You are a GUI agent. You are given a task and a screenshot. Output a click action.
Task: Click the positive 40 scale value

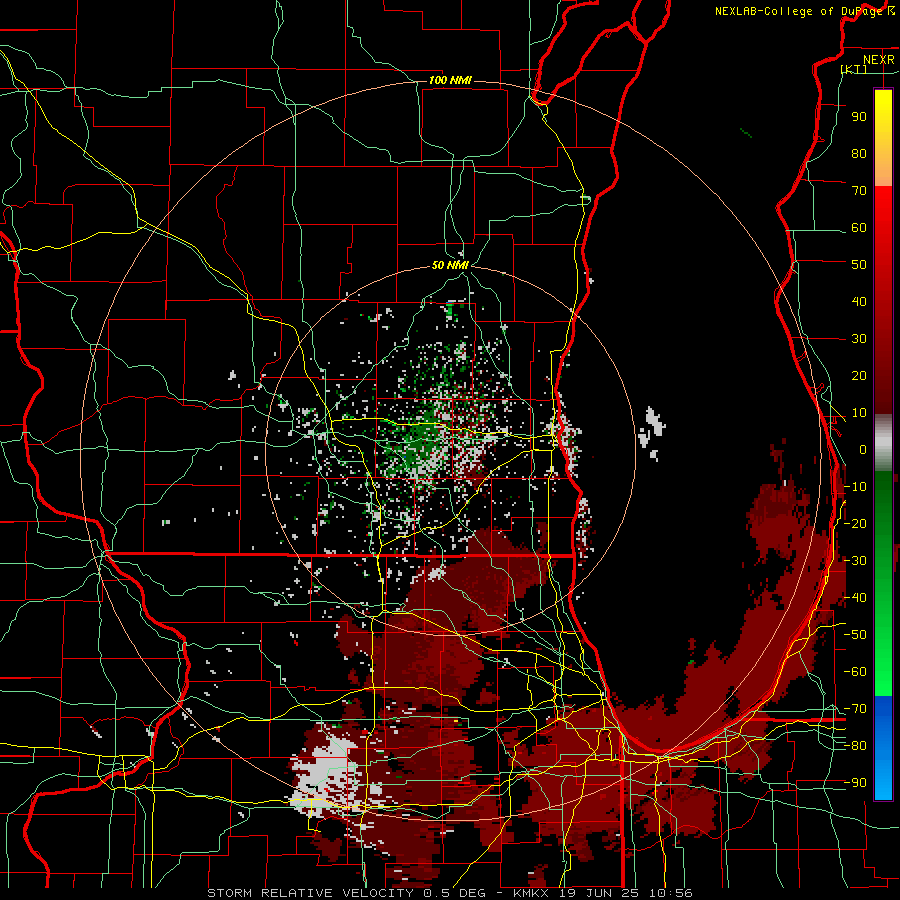859,301
